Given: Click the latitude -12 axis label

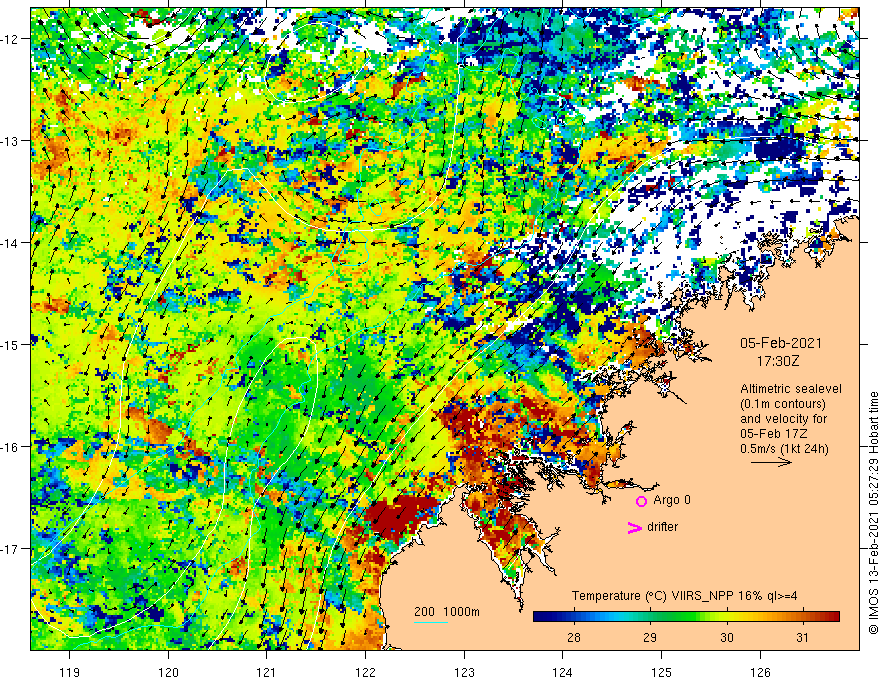Looking at the screenshot, I should 11,39.
